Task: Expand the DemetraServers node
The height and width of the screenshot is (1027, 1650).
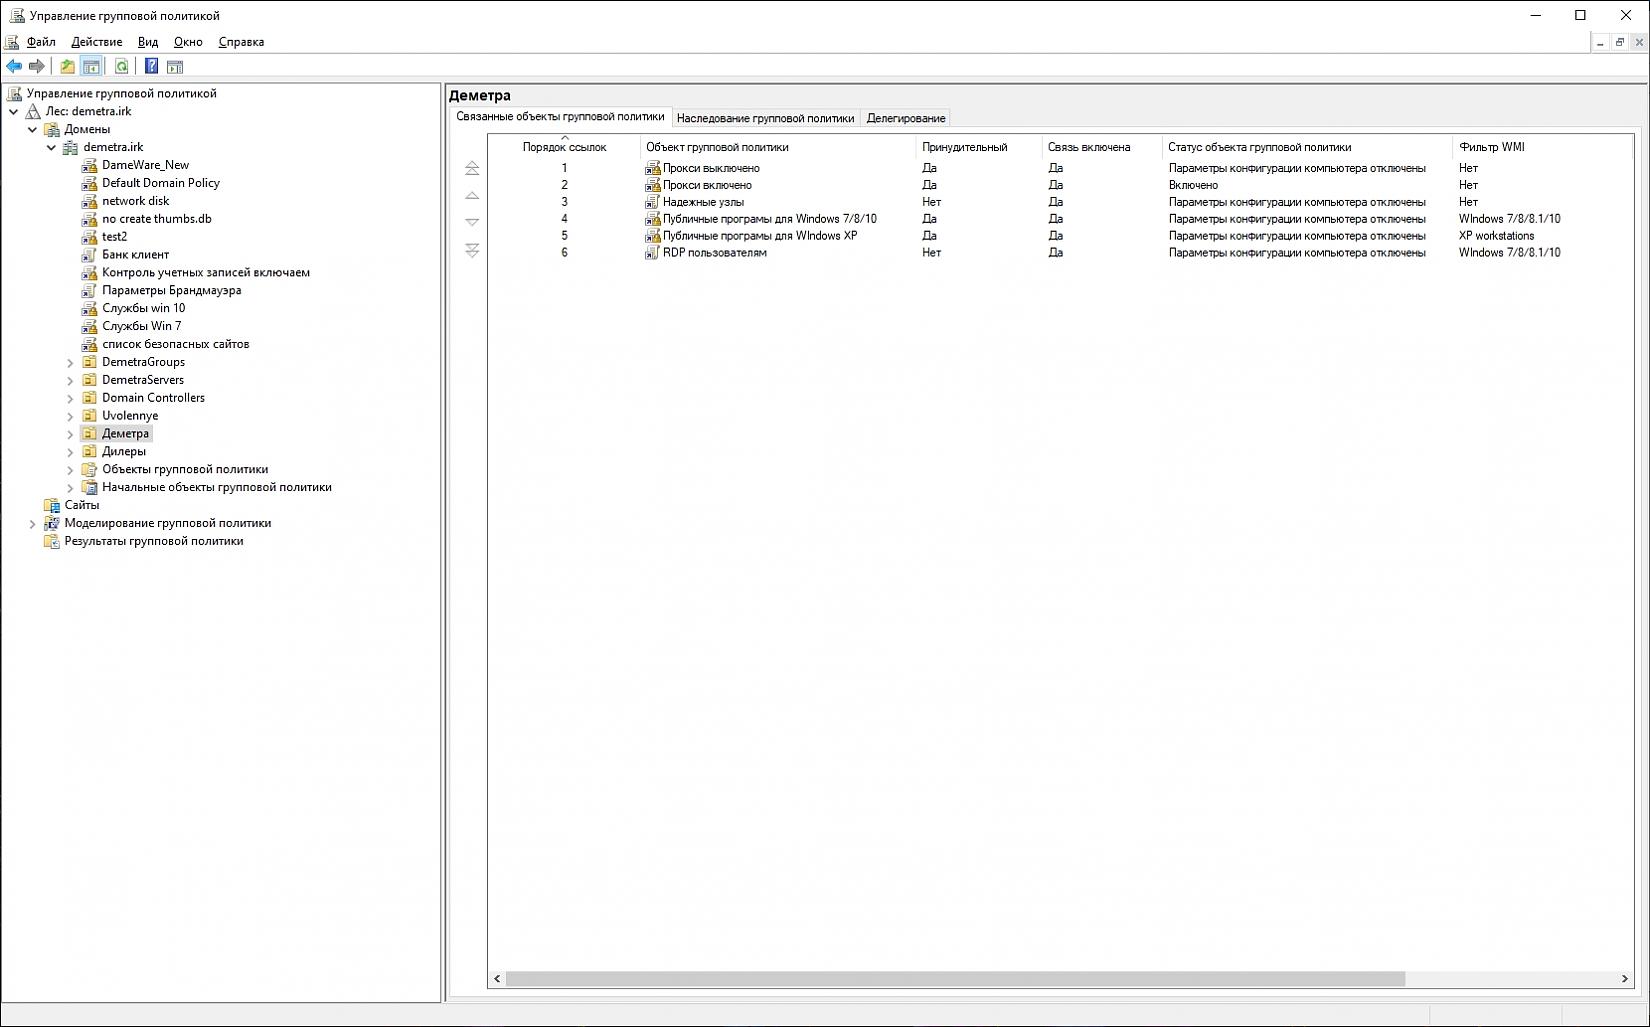Action: coord(70,381)
